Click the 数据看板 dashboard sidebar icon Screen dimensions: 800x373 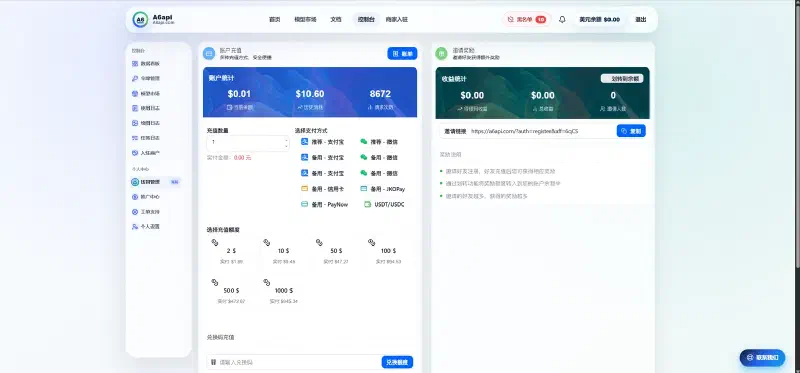tap(135, 64)
